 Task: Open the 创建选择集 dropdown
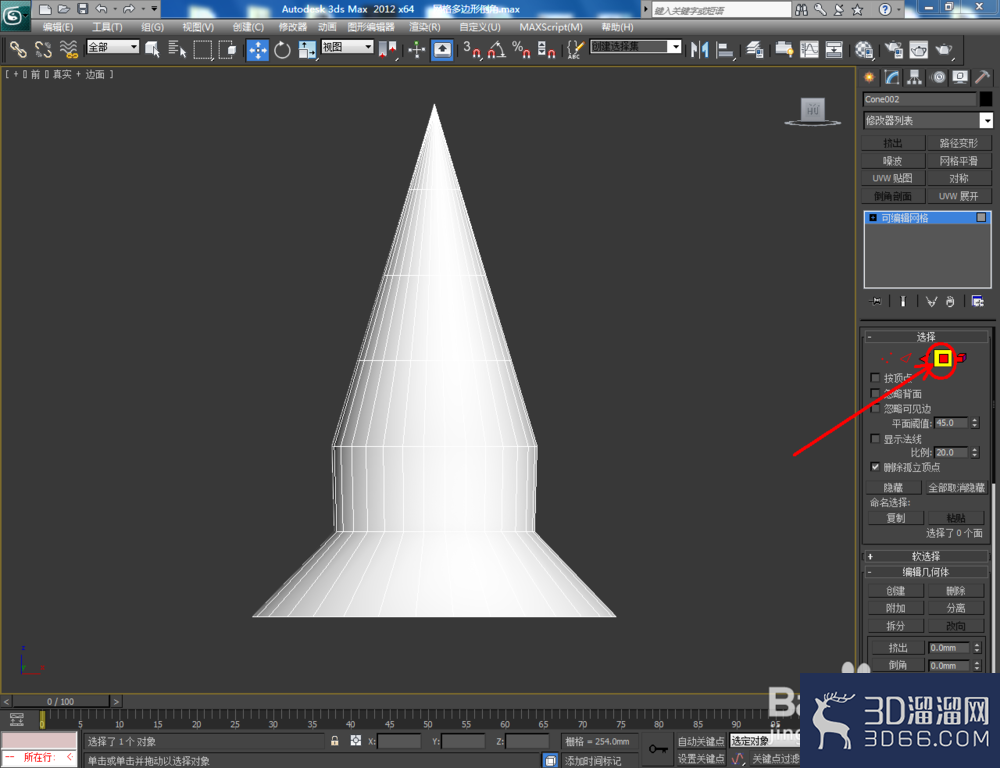click(x=636, y=47)
